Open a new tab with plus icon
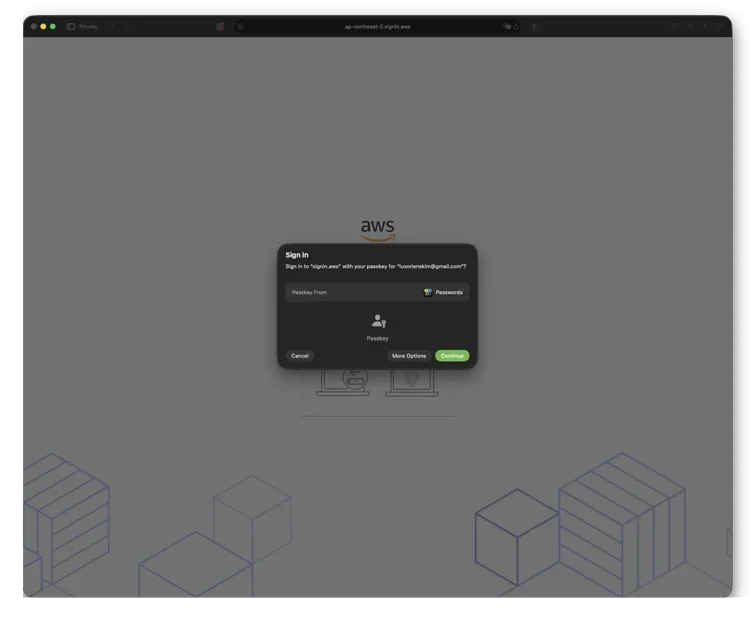This screenshot has height=628, width=755. [x=704, y=26]
